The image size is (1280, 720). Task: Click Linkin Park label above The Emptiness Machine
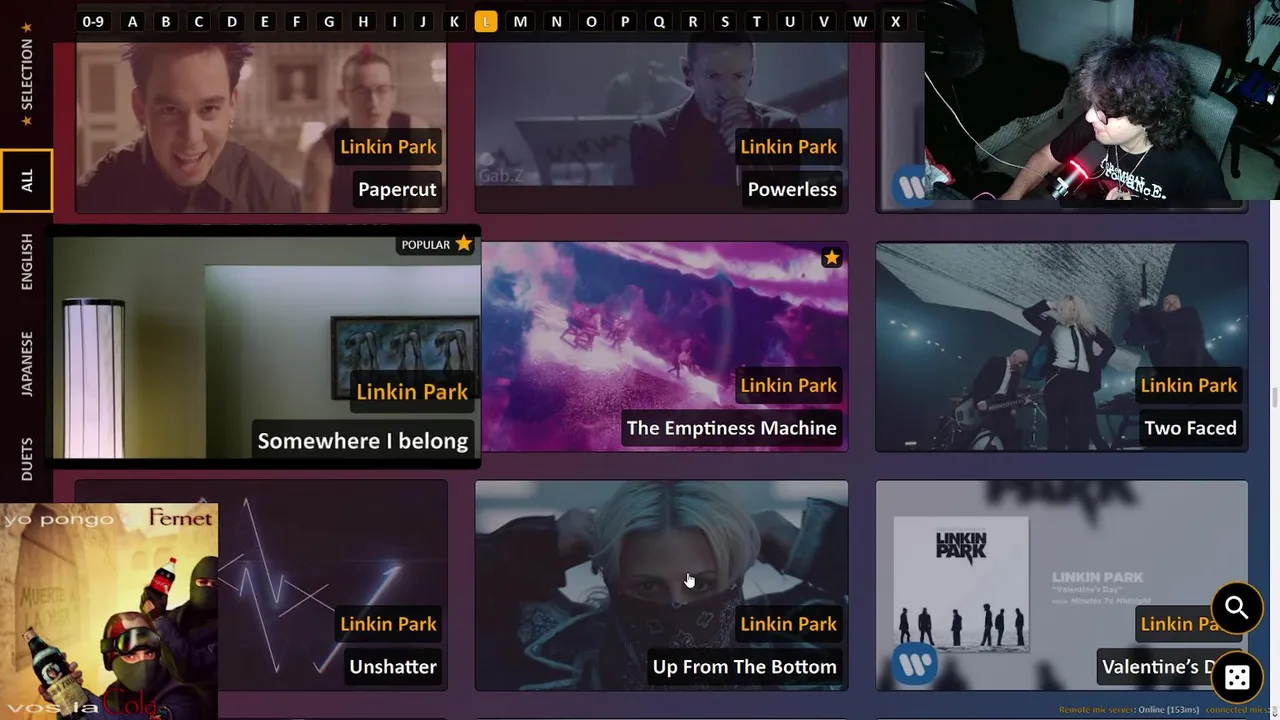(788, 386)
